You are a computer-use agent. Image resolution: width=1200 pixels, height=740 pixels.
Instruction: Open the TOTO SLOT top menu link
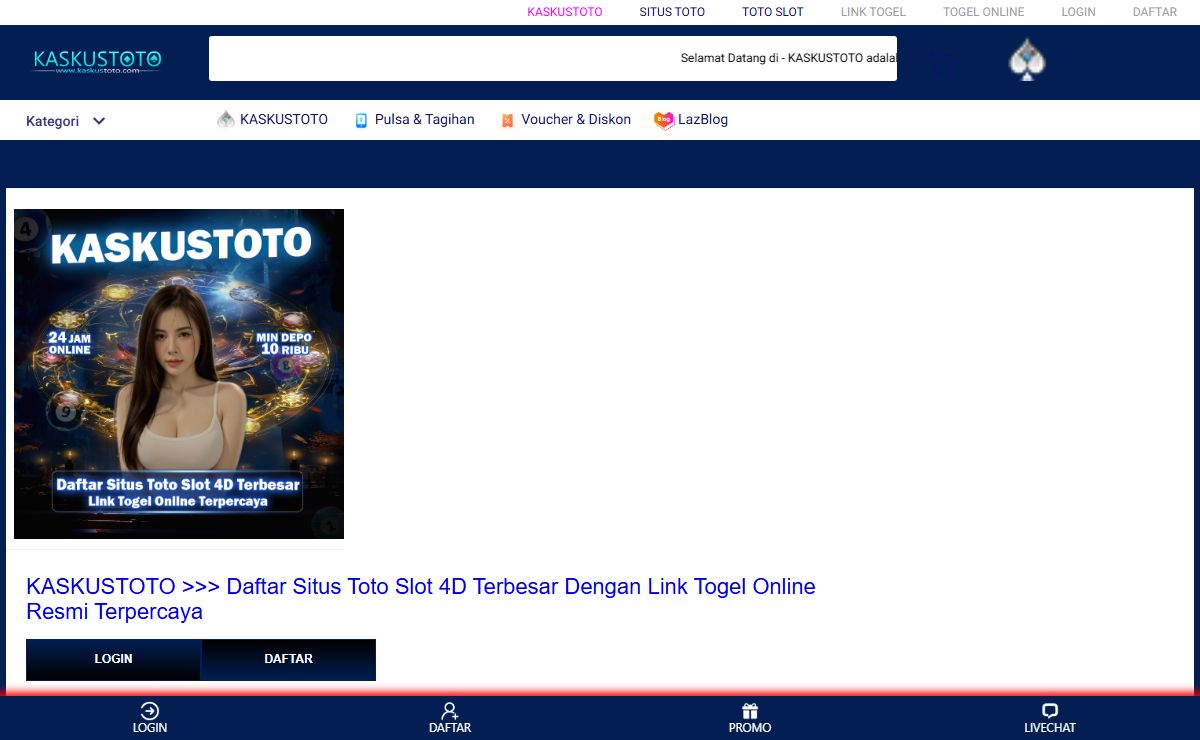tap(773, 12)
